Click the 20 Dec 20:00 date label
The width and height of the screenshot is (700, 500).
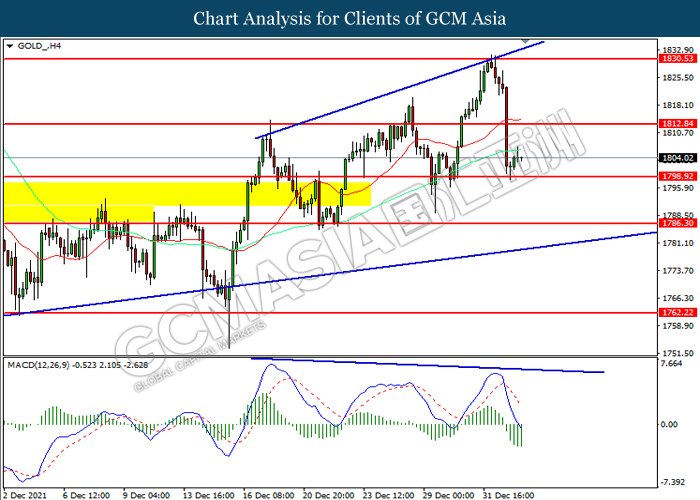[329, 495]
